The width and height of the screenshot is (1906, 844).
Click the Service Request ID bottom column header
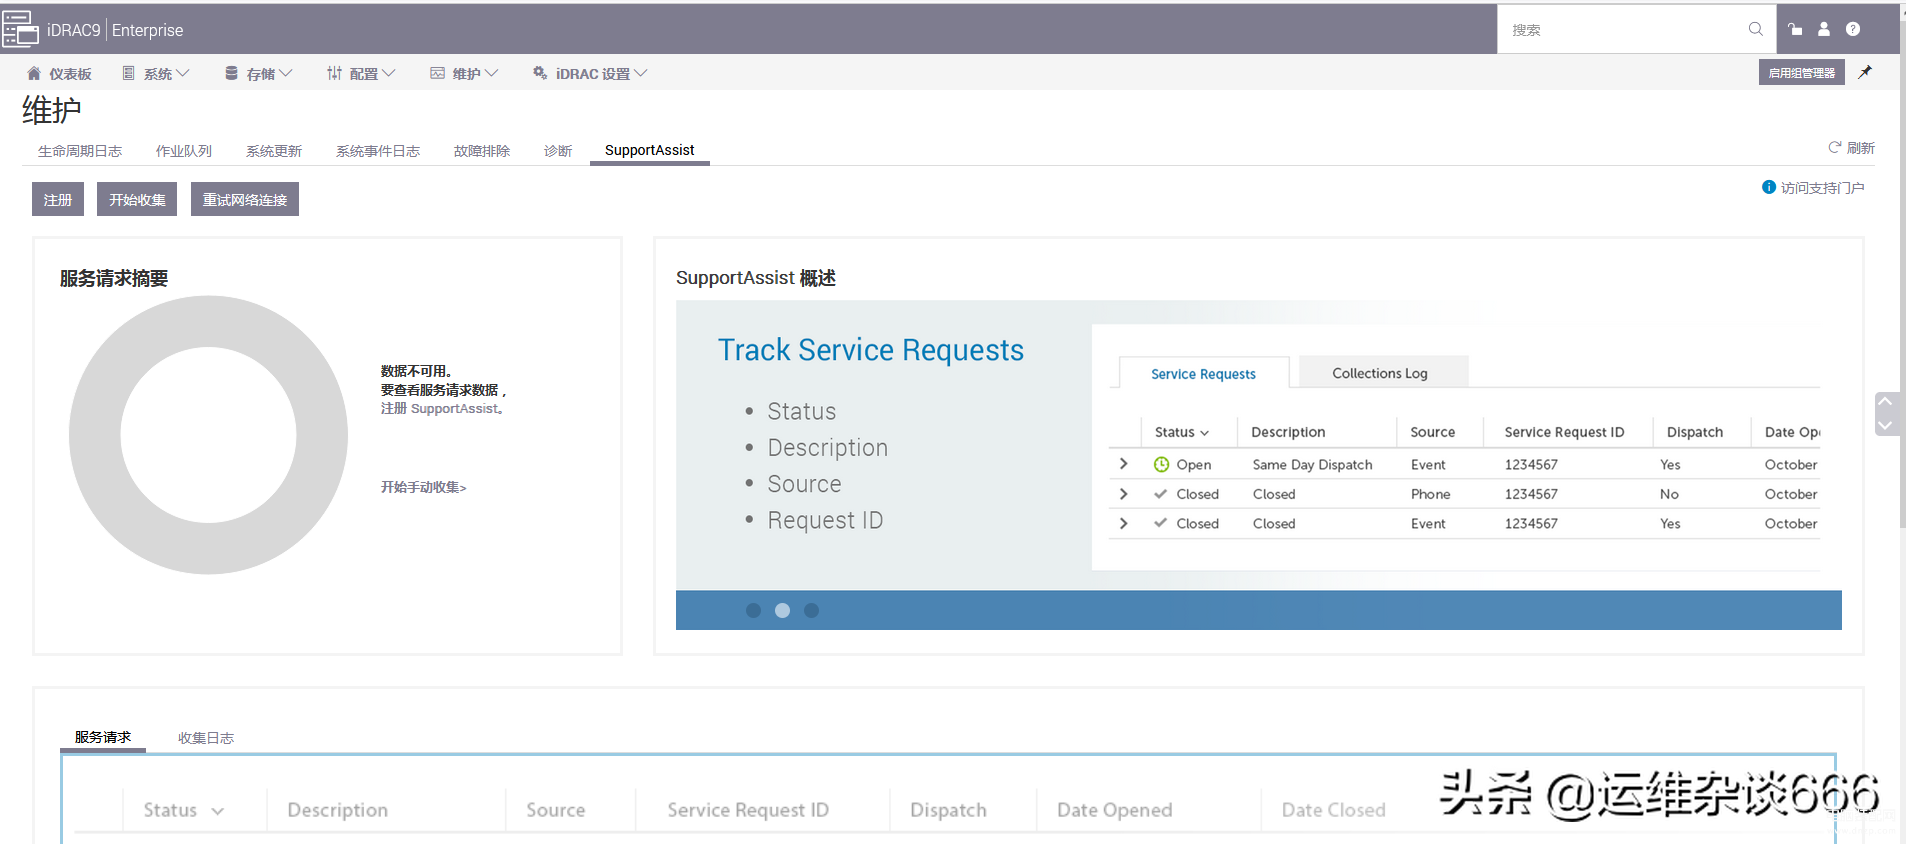coord(748,810)
